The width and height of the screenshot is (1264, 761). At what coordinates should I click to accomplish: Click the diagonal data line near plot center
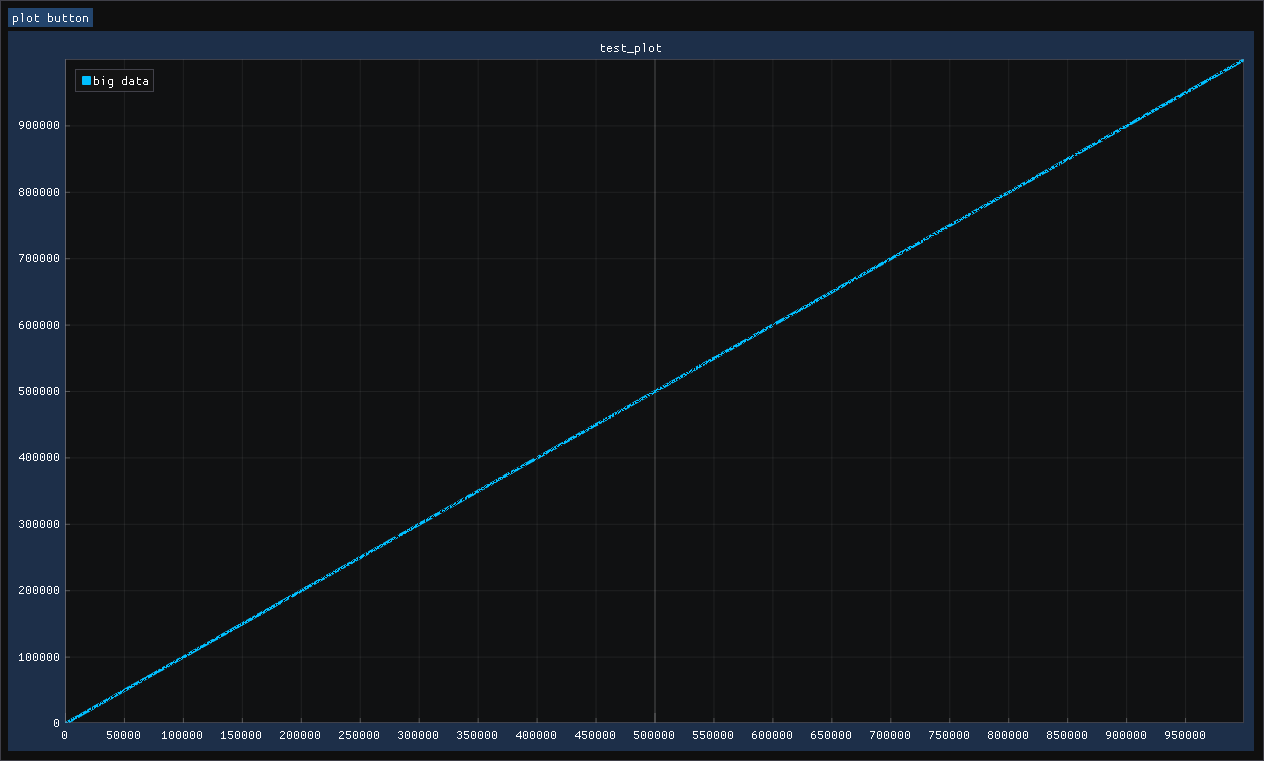[653, 391]
